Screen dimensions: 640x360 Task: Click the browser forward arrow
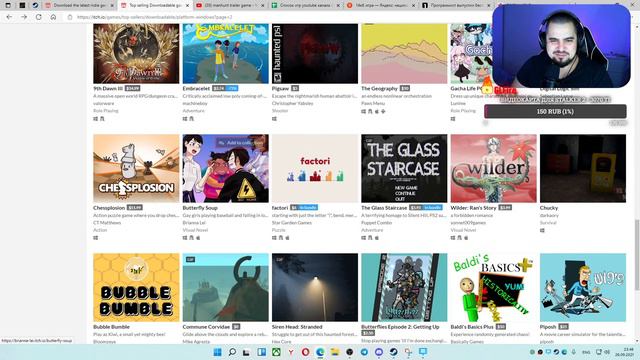[x=24, y=17]
